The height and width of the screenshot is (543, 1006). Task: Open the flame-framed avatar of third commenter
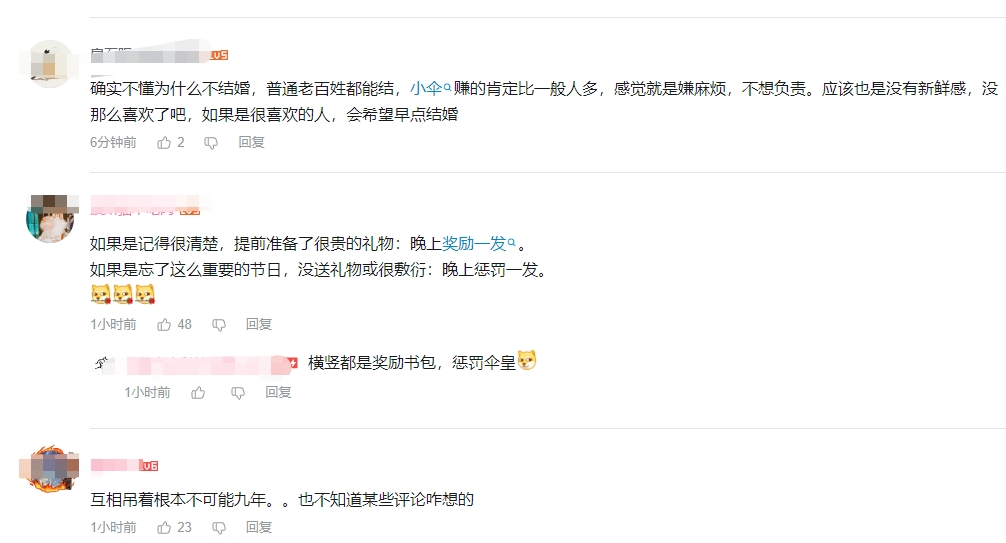click(50, 469)
